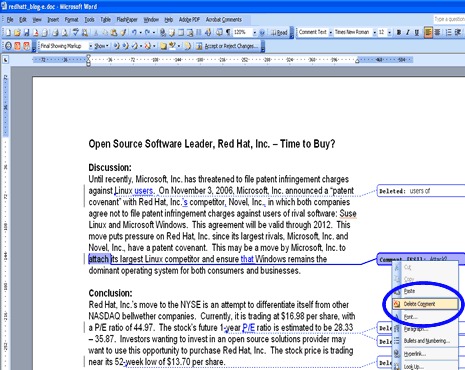Open the Show dropdown in Reviewing toolbar

[x=102, y=46]
